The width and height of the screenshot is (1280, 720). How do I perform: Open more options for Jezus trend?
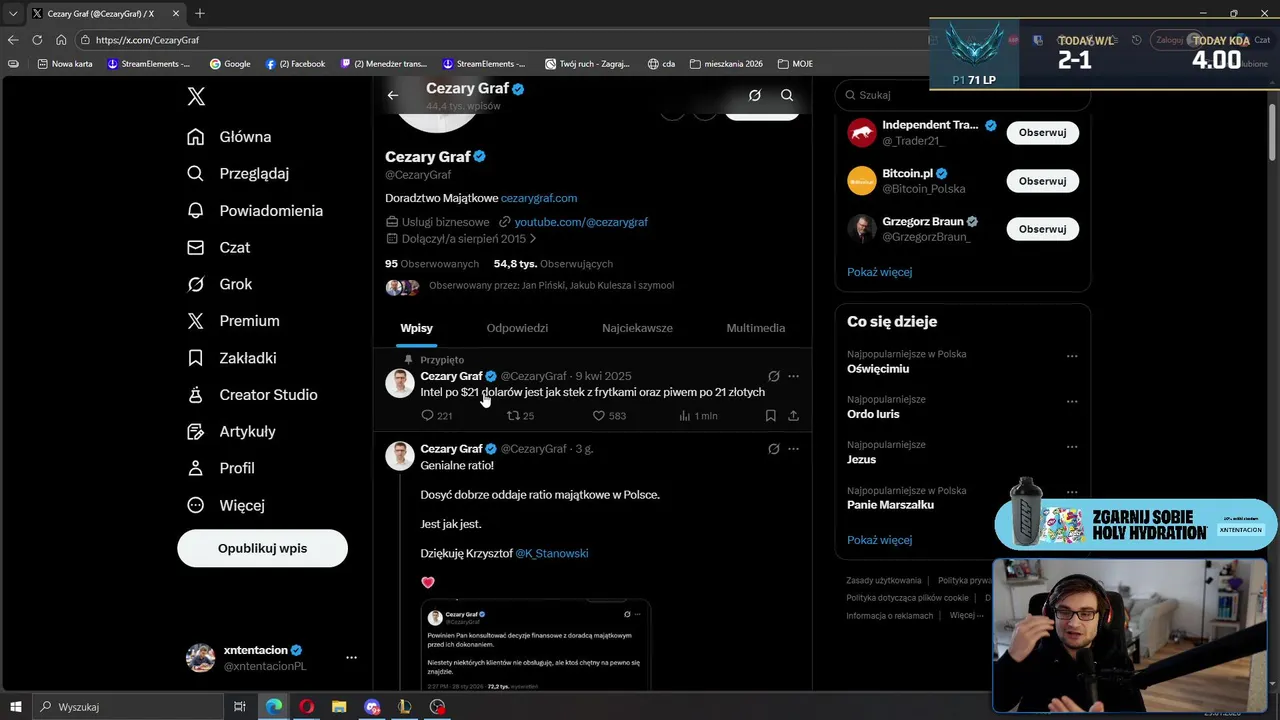point(1072,447)
